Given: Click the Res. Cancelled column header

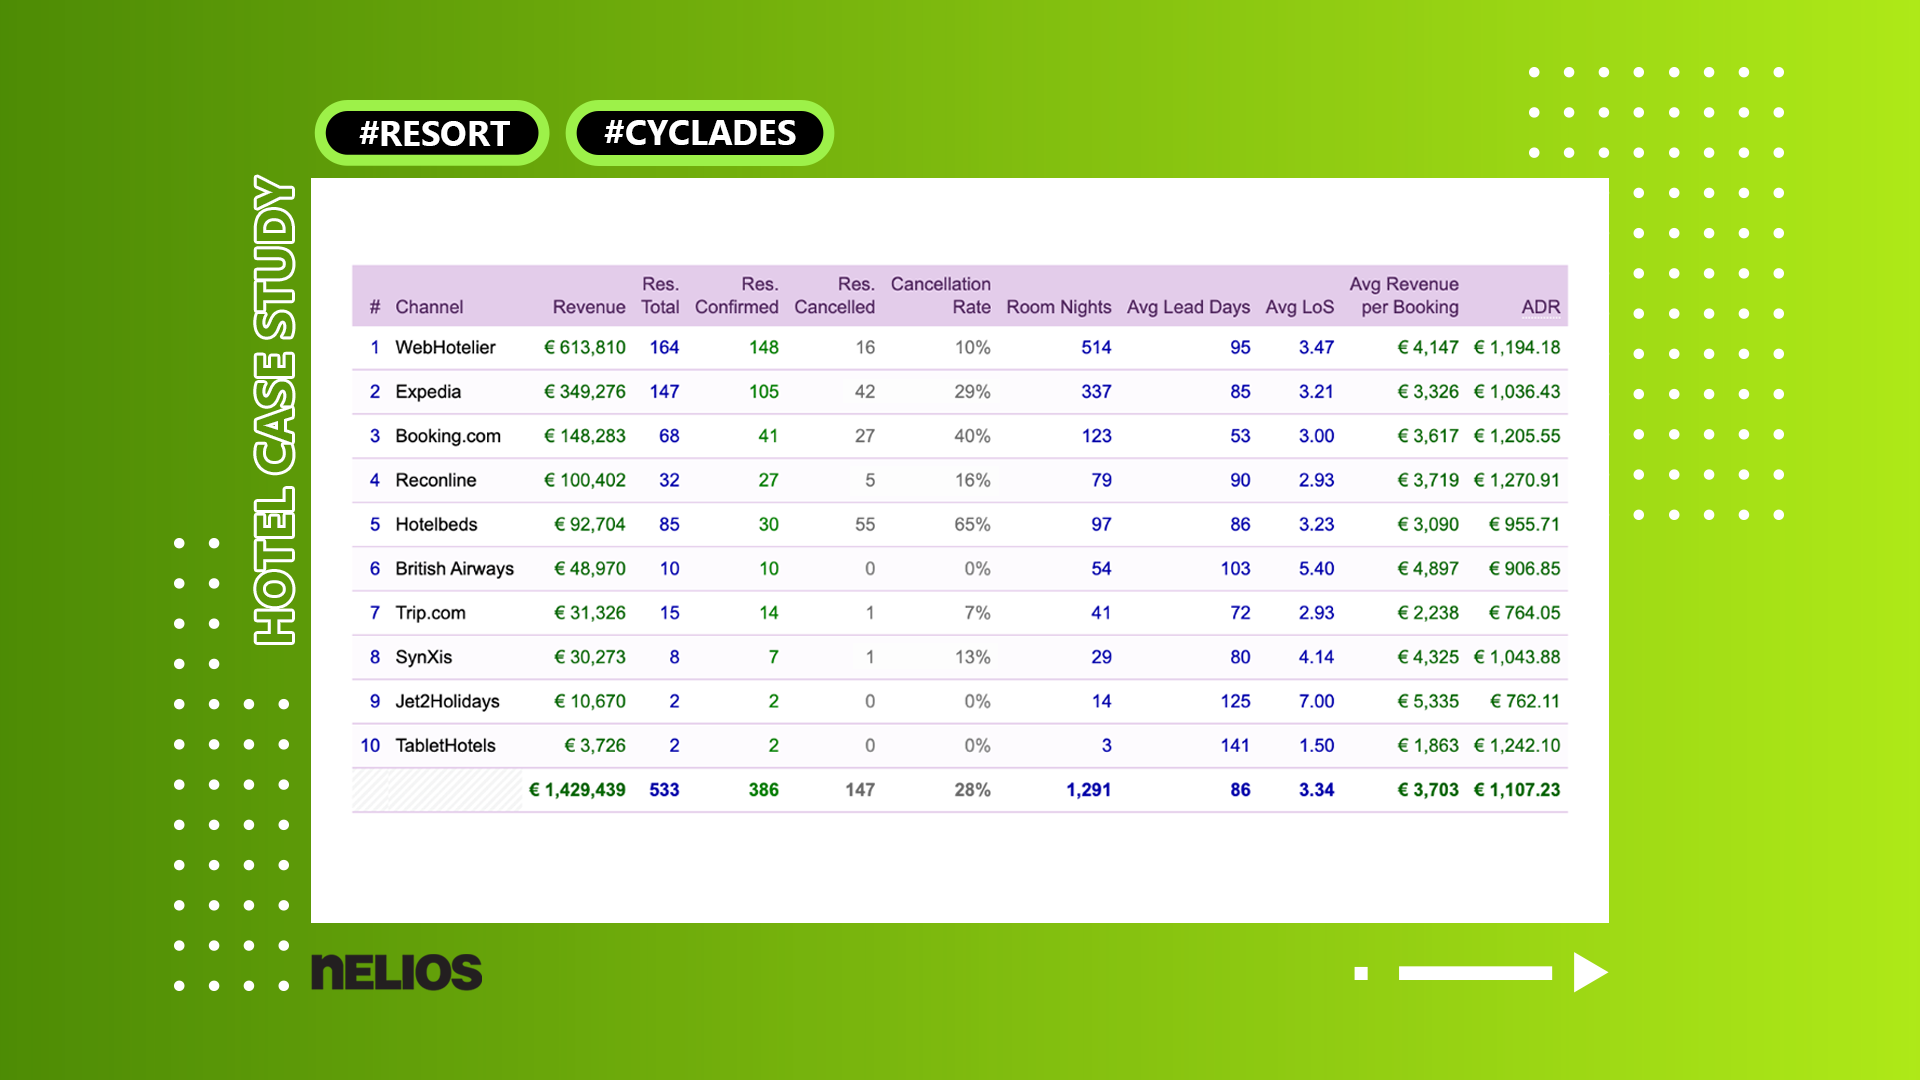Looking at the screenshot, I should pyautogui.click(x=835, y=296).
